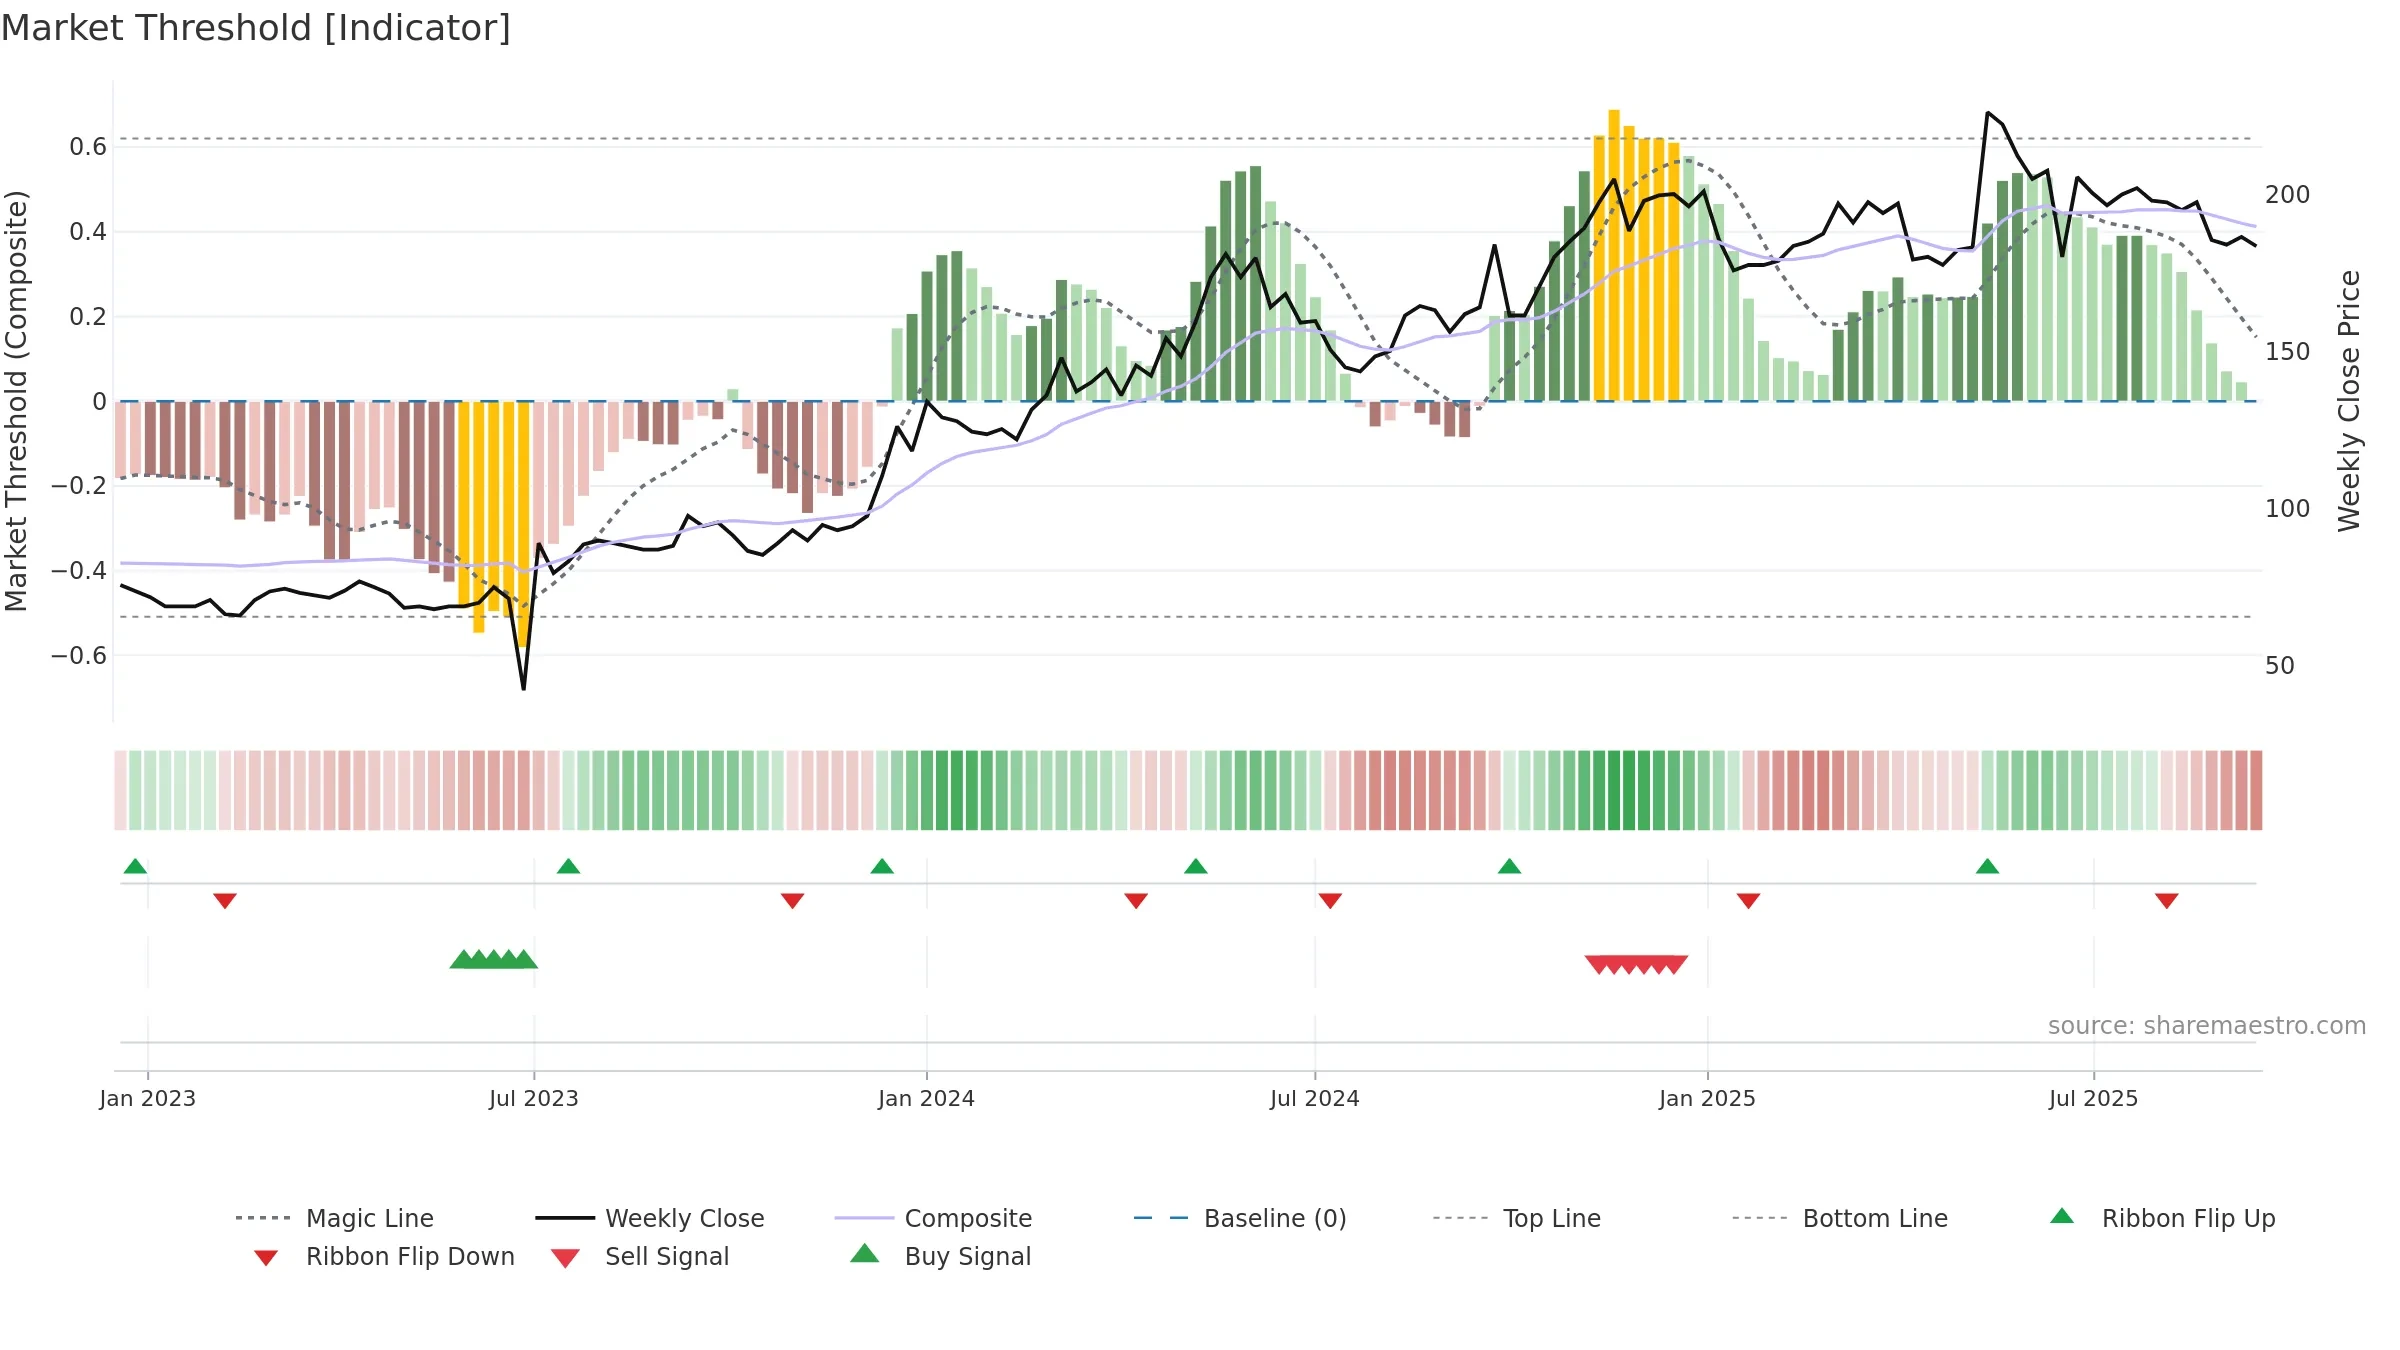Click the green Ribbon Flip Up legend triangle
This screenshot has width=2400, height=1350.
[x=2062, y=1216]
